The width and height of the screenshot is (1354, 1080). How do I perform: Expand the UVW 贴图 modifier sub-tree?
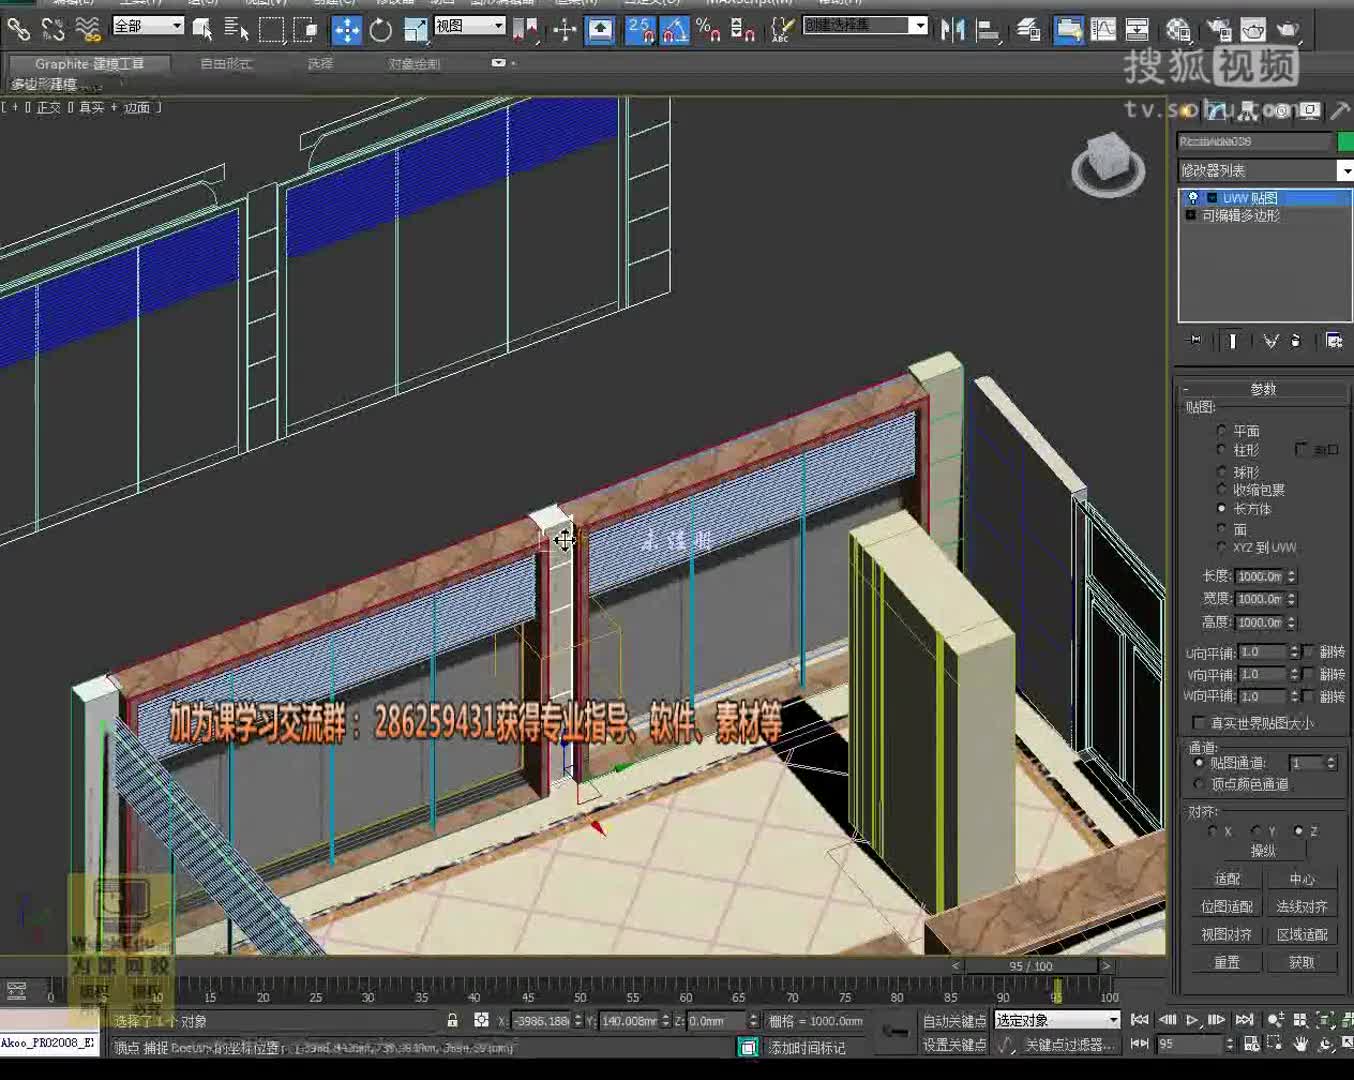point(1211,198)
